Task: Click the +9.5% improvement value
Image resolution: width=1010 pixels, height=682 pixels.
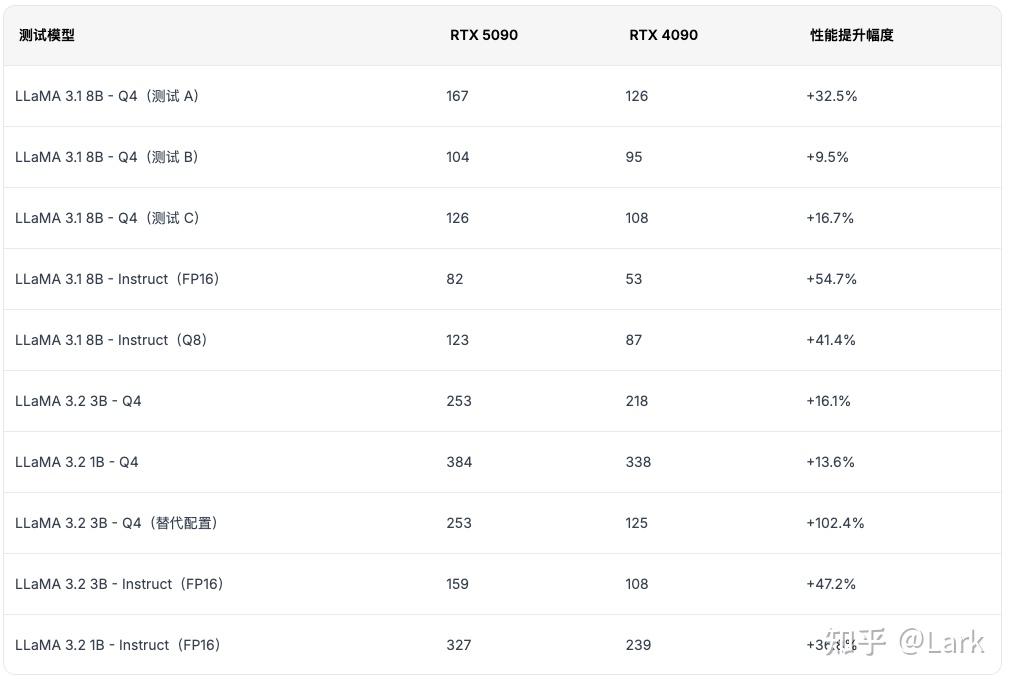Action: [x=827, y=157]
